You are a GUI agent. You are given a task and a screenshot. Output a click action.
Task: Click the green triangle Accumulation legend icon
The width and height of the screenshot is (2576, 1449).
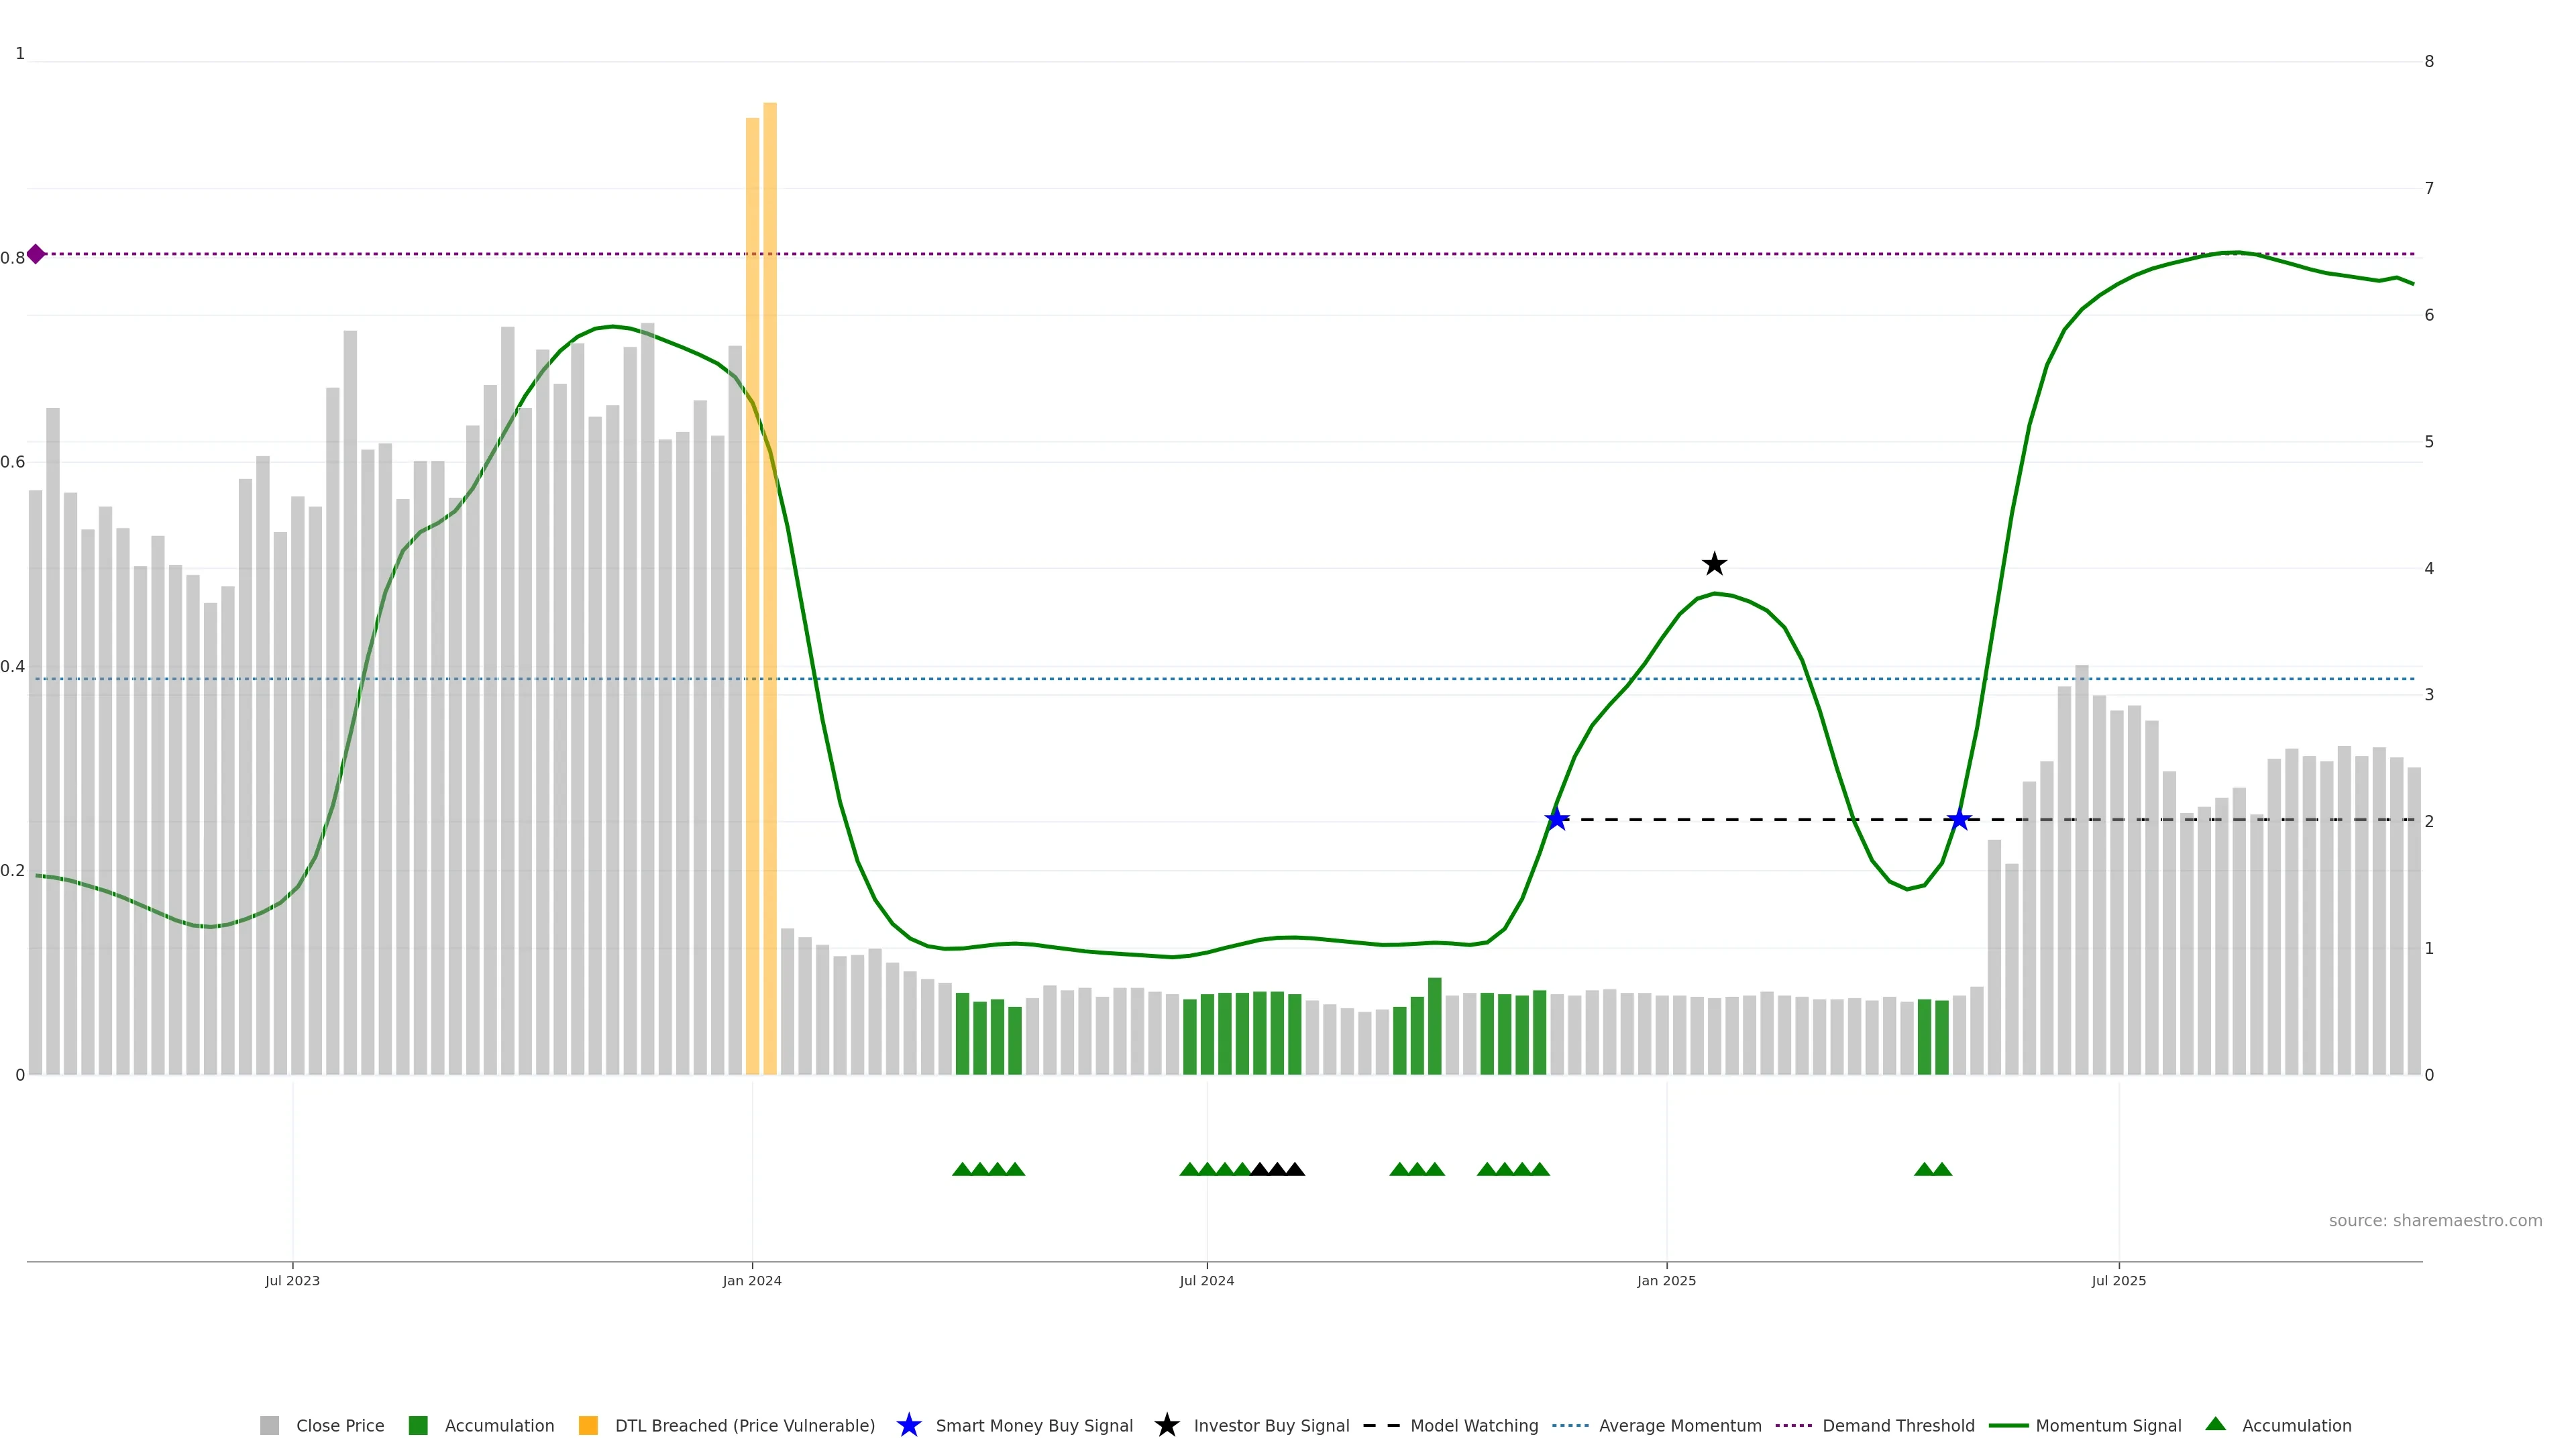tap(2215, 1424)
